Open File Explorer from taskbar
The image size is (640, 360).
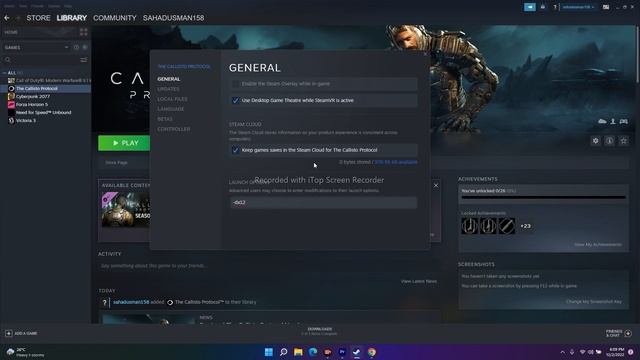point(298,352)
